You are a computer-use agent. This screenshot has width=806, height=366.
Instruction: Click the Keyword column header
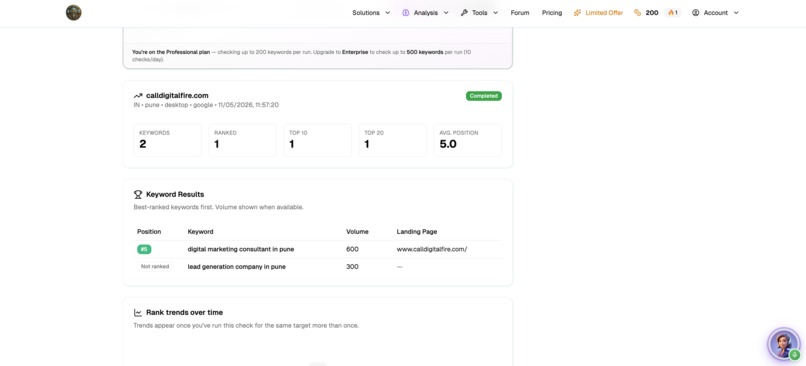[x=200, y=232]
